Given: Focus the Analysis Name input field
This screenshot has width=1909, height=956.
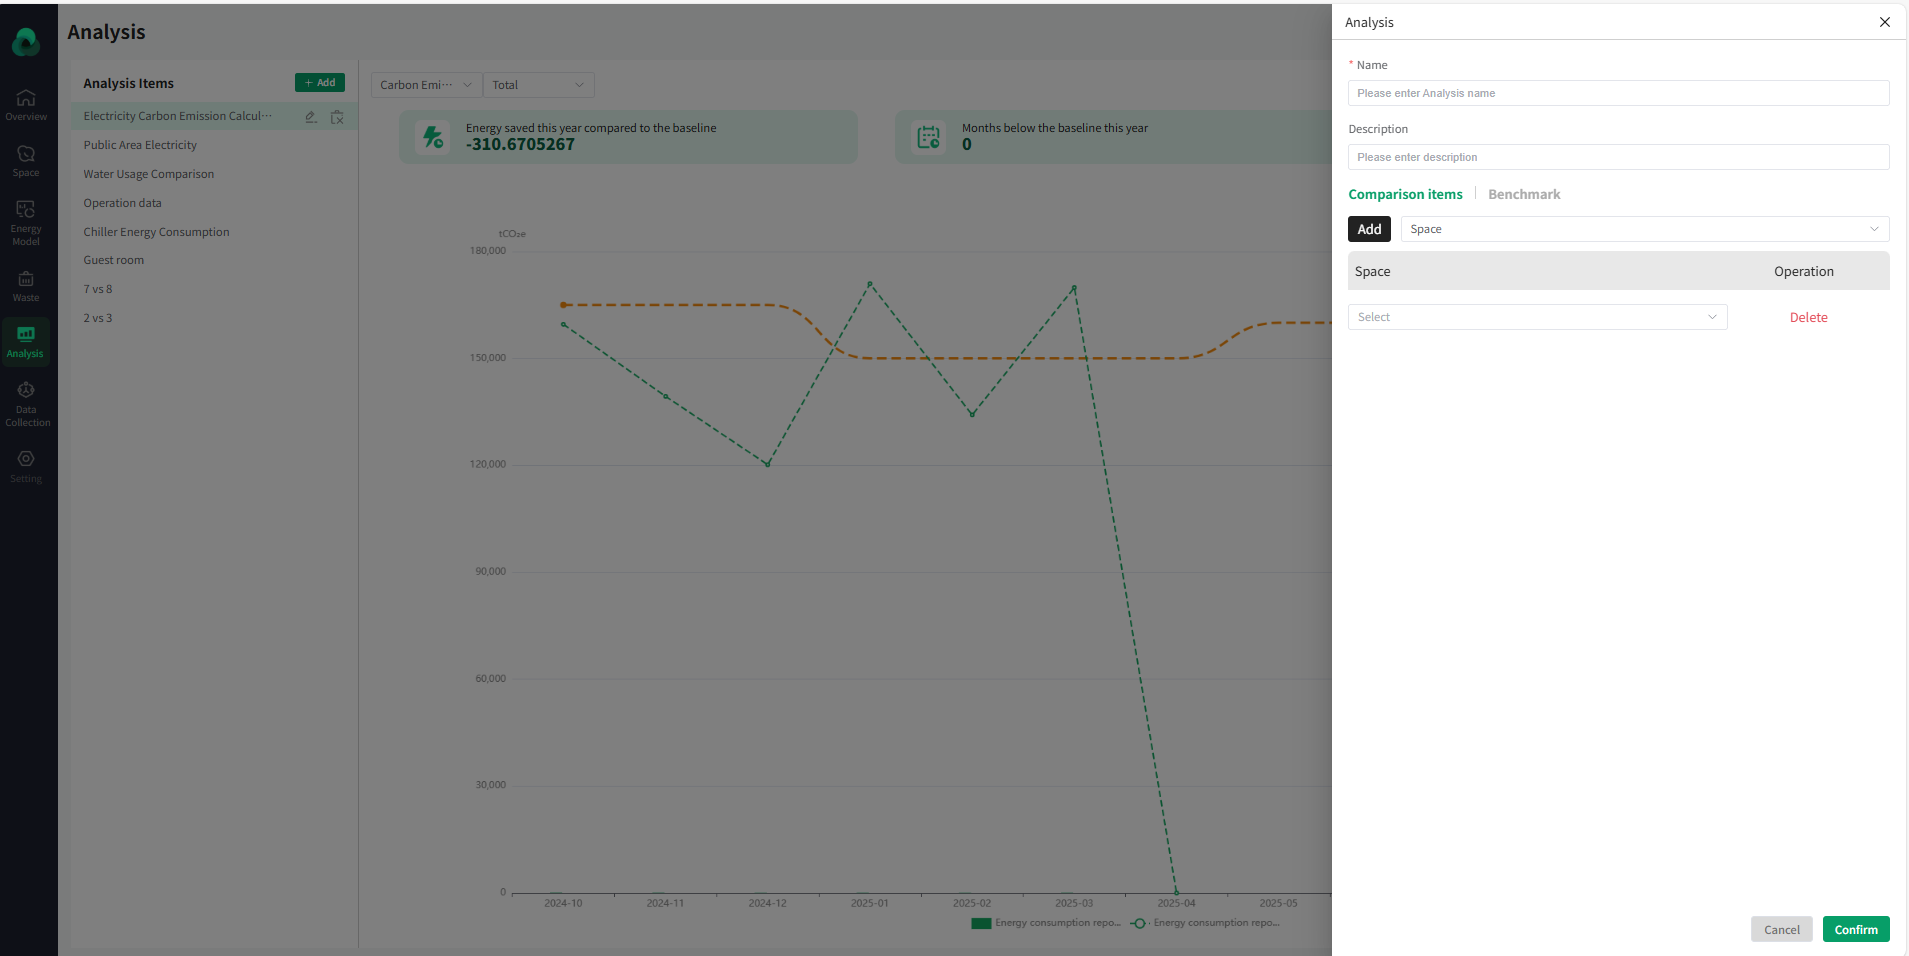Looking at the screenshot, I should tap(1618, 93).
